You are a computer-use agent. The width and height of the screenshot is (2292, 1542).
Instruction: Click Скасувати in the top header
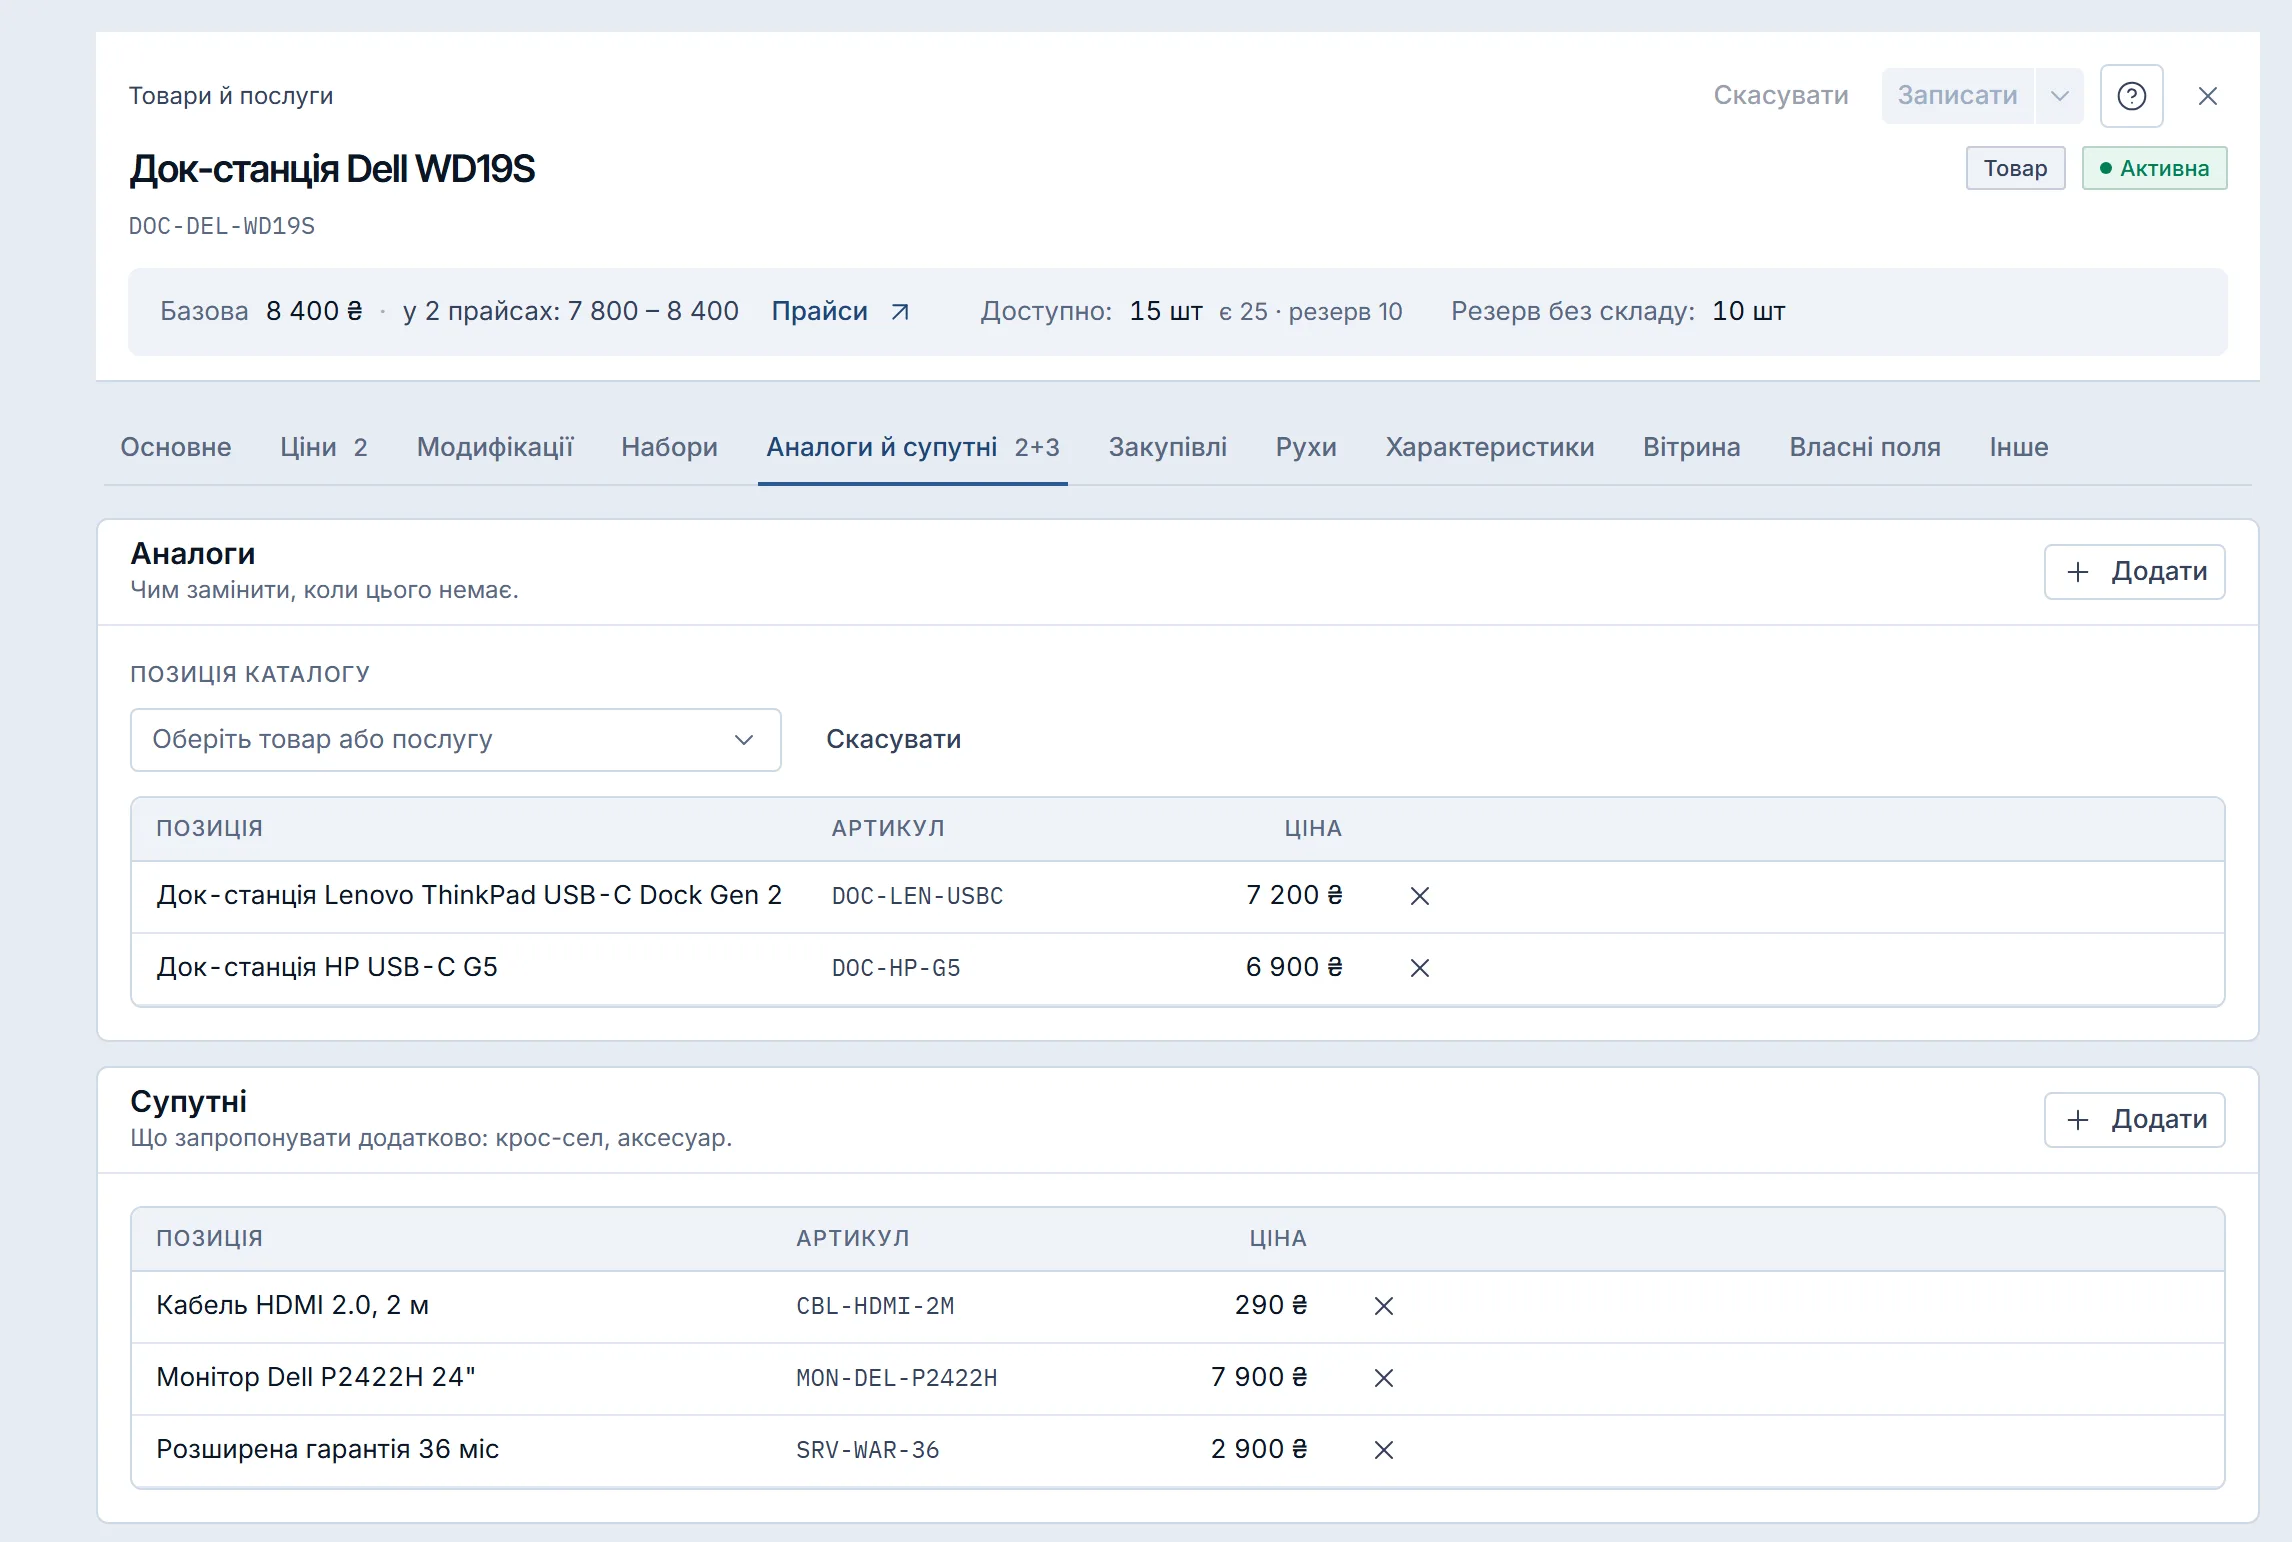[1781, 96]
